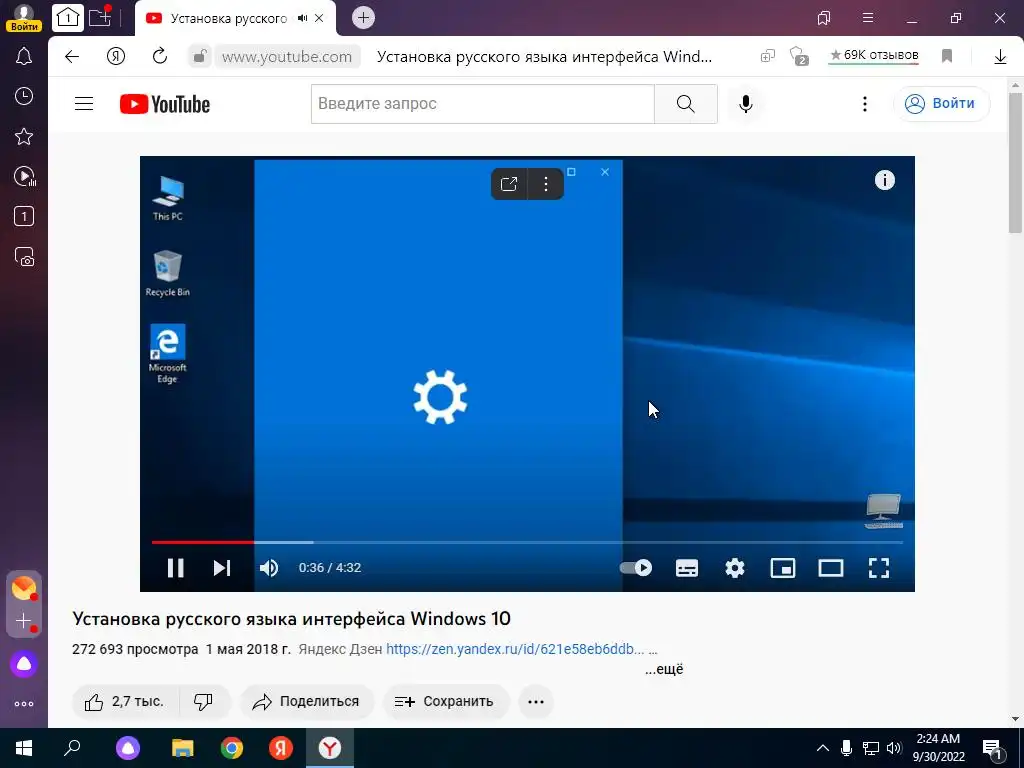Open notifications bell in sidebar
The height and width of the screenshot is (768, 1024).
coord(24,56)
